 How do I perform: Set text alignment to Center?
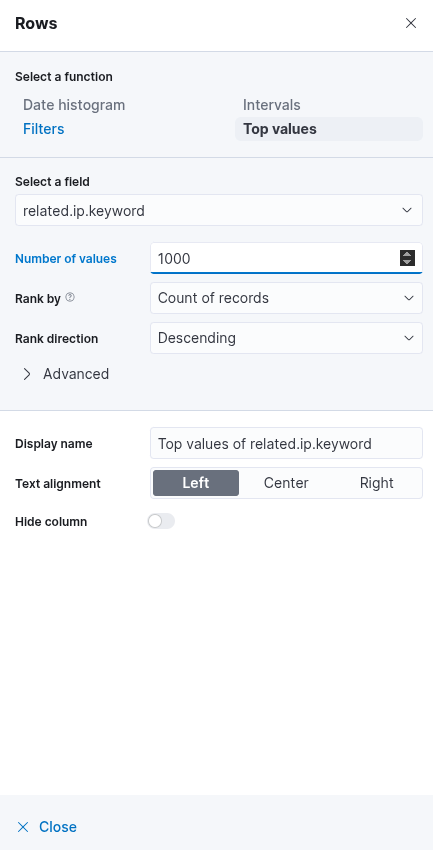286,483
